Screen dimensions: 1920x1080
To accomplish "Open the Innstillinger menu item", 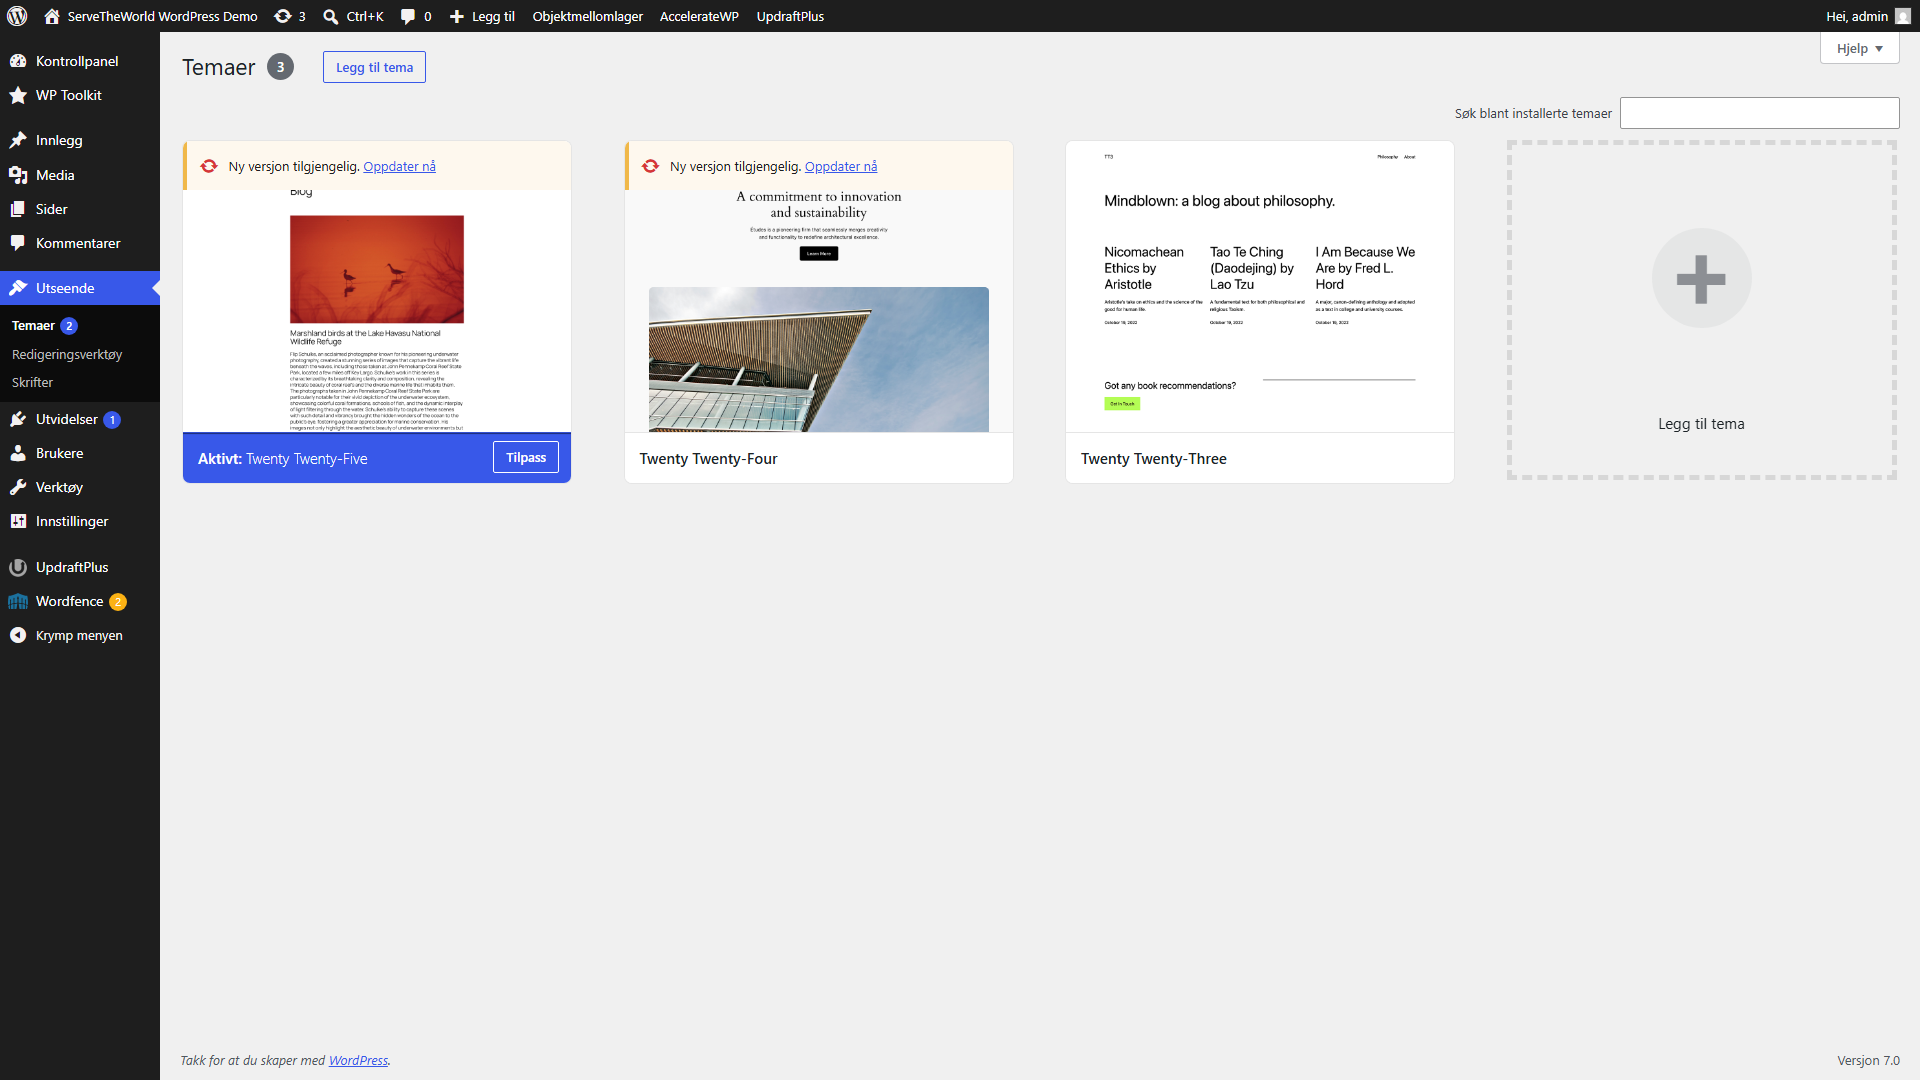I will pyautogui.click(x=80, y=521).
